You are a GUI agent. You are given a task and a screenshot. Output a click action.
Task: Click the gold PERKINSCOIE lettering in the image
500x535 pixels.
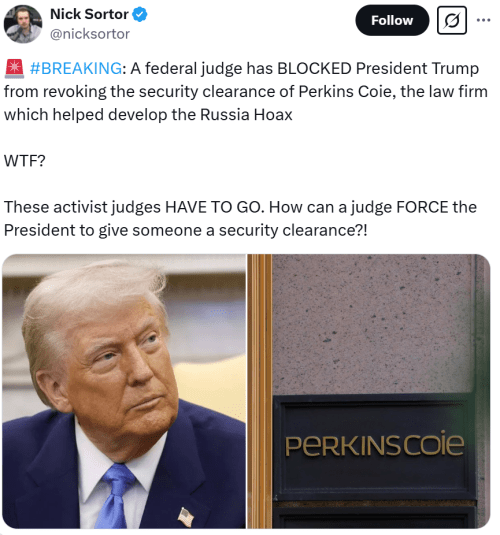375,444
